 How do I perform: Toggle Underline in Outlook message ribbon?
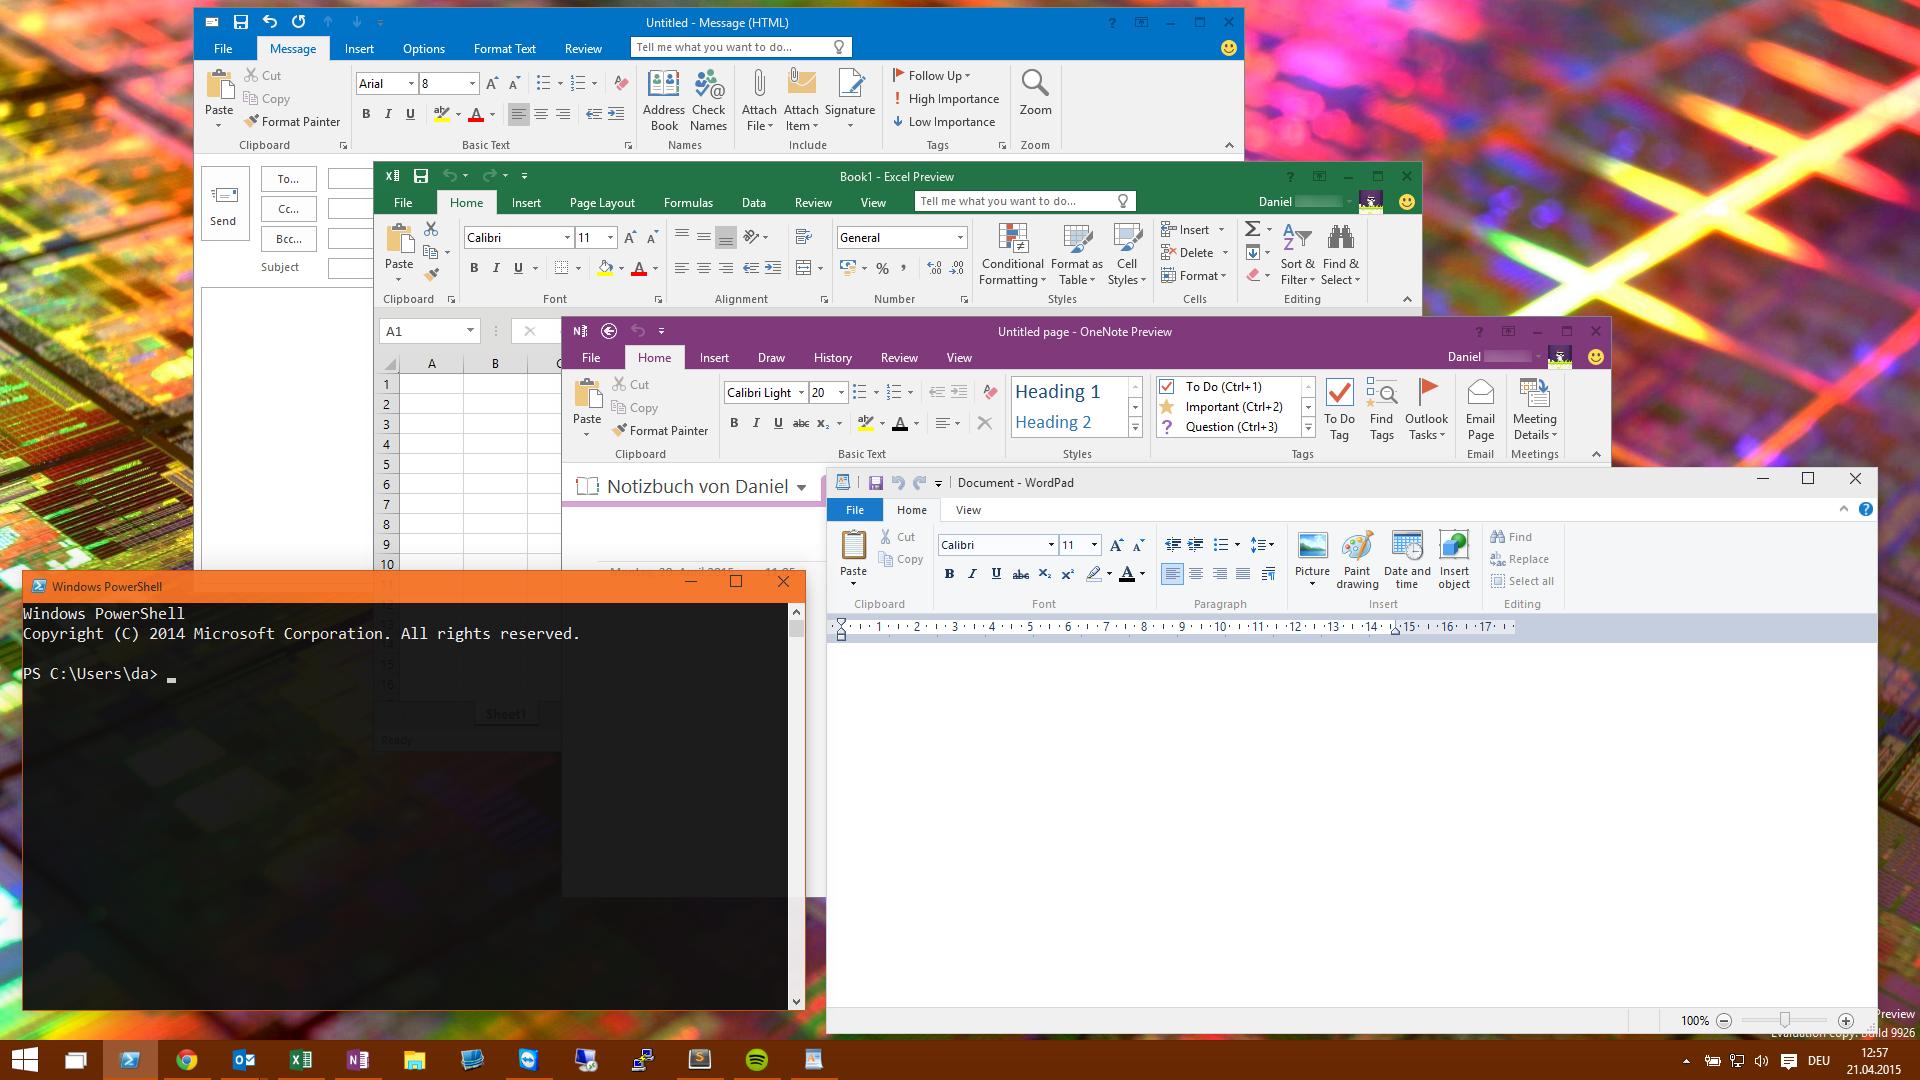click(410, 114)
